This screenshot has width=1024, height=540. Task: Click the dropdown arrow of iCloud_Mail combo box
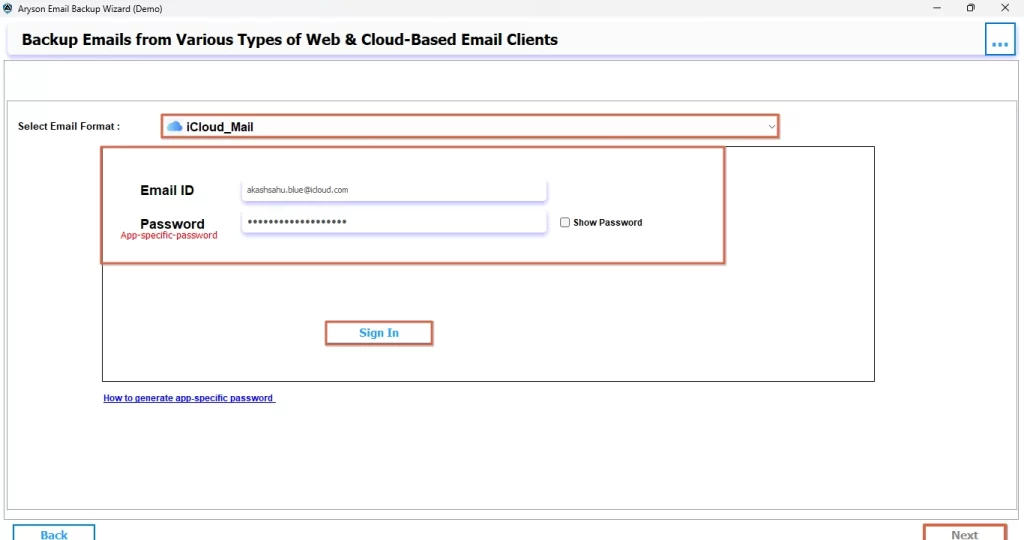[x=771, y=127]
